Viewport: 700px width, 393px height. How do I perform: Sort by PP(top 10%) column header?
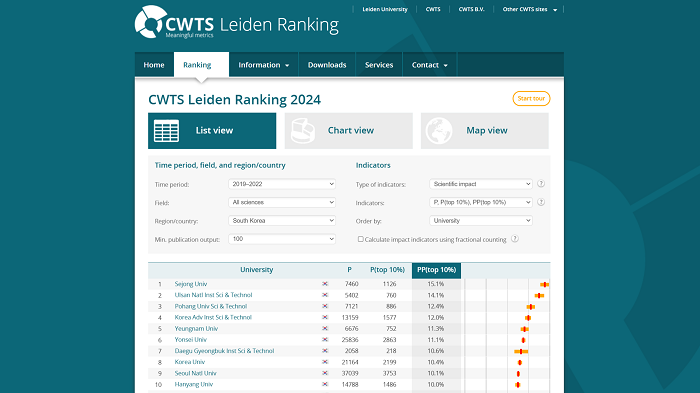(x=436, y=270)
